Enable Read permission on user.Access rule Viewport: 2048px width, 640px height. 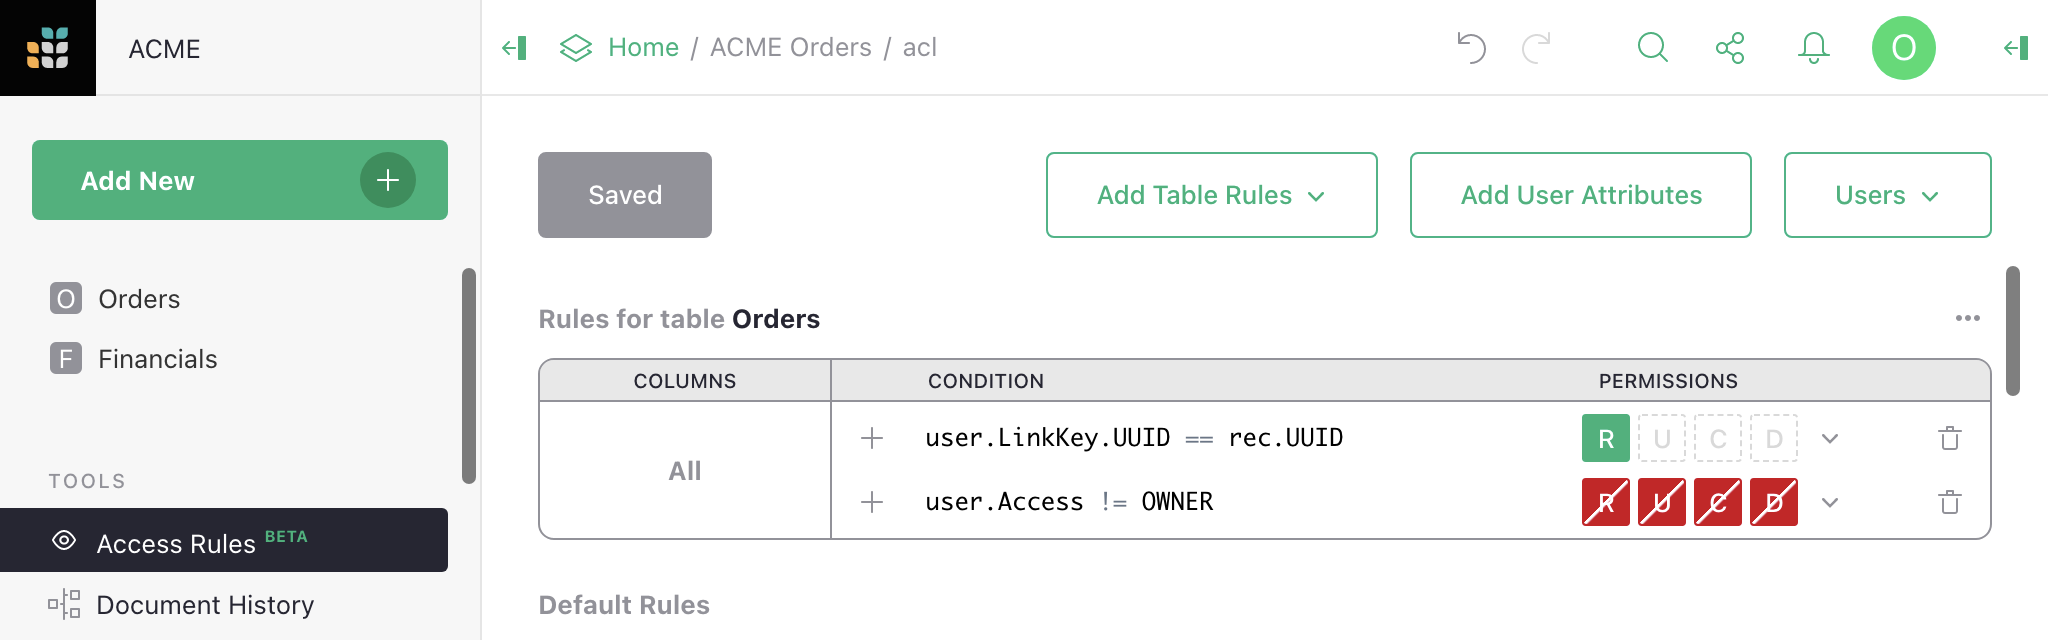(x=1605, y=502)
